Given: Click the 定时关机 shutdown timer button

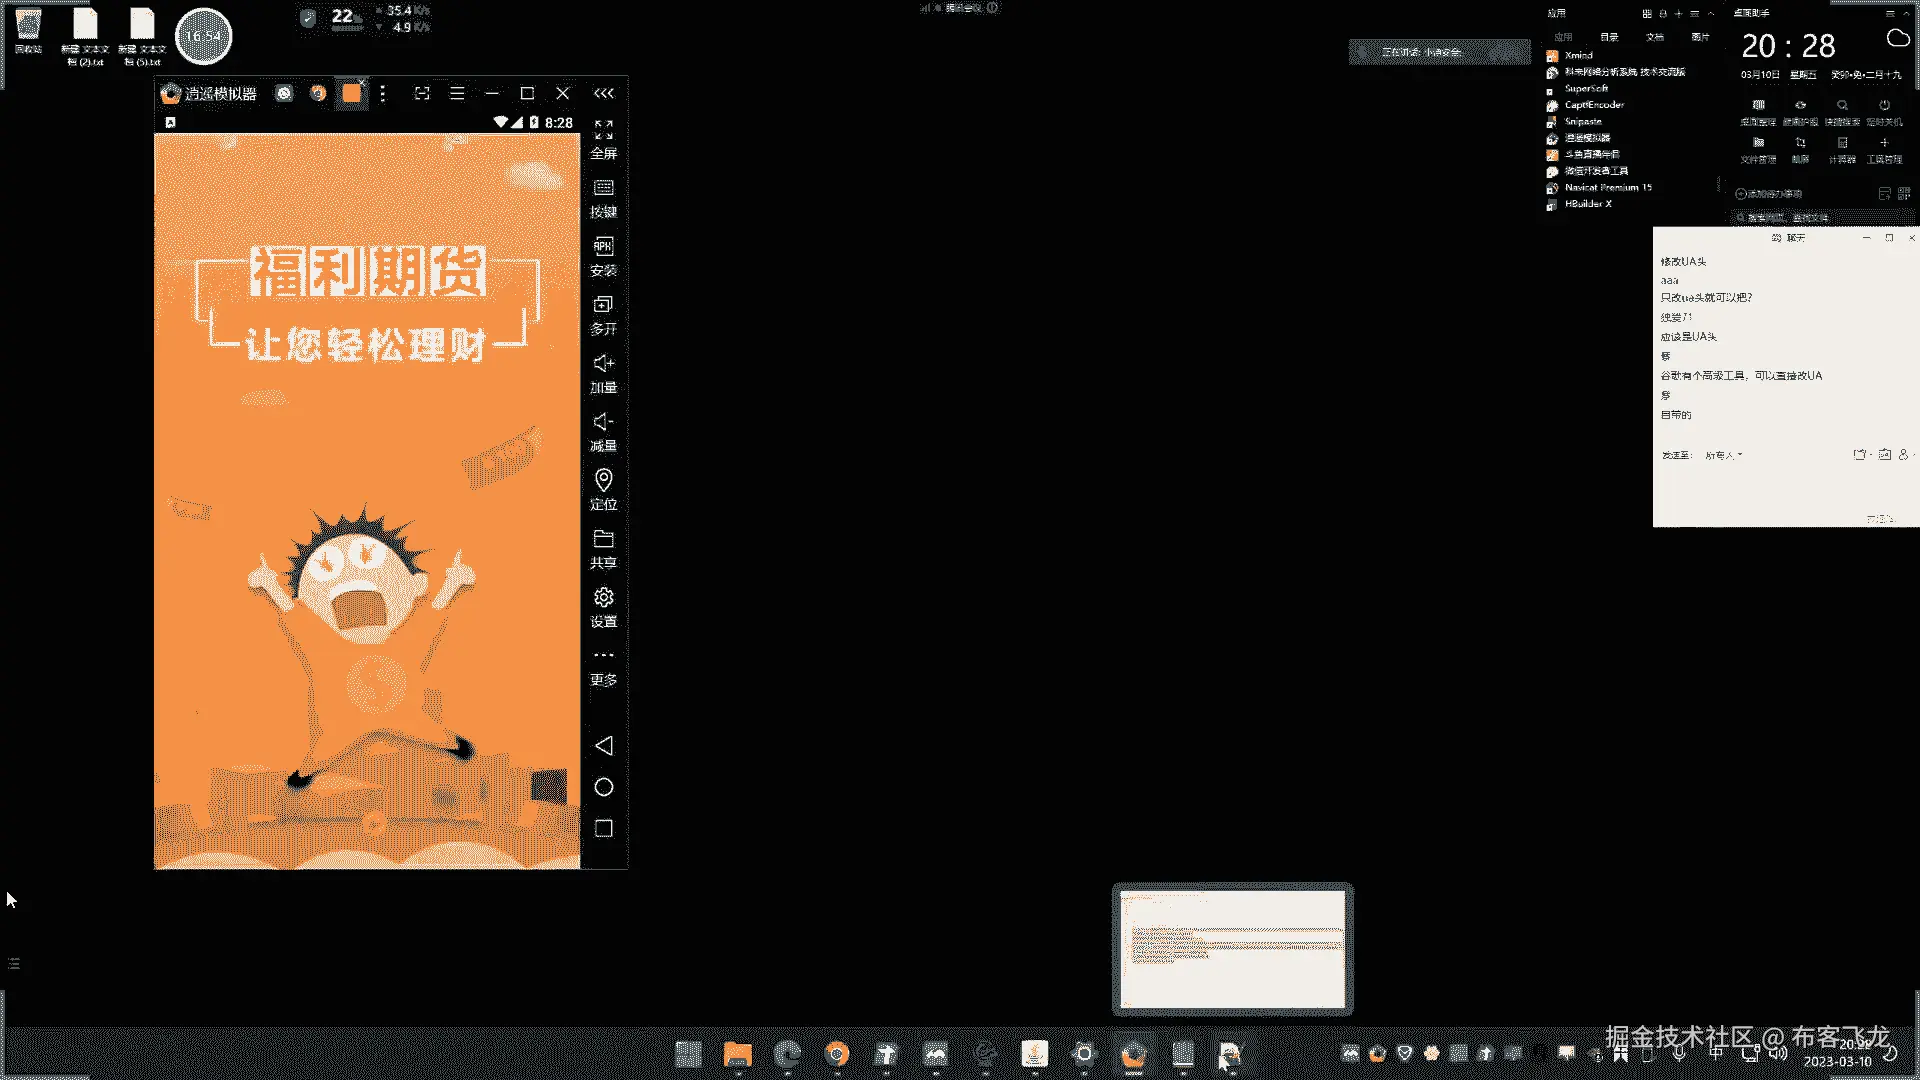Looking at the screenshot, I should click(x=1884, y=111).
